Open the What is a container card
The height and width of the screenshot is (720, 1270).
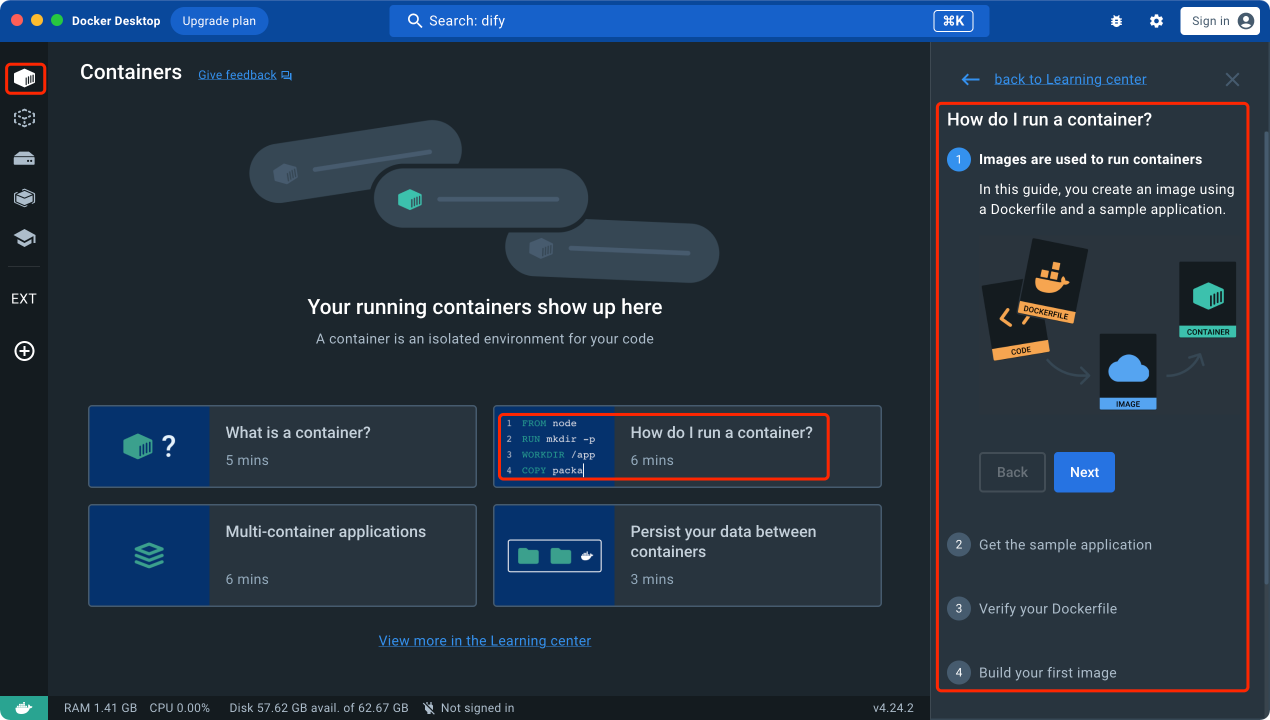coord(282,446)
